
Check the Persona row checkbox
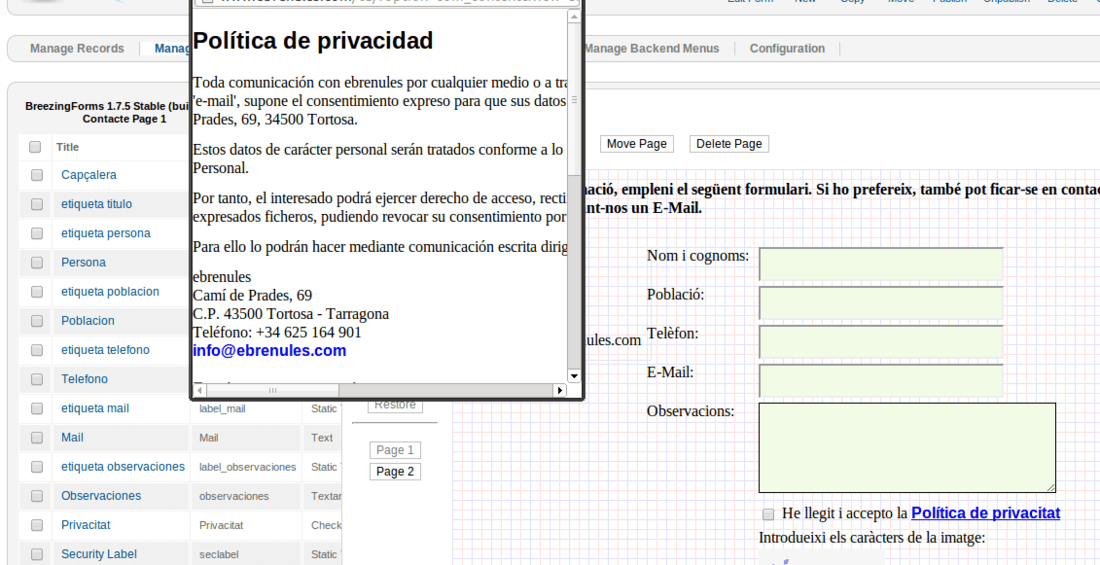point(36,262)
